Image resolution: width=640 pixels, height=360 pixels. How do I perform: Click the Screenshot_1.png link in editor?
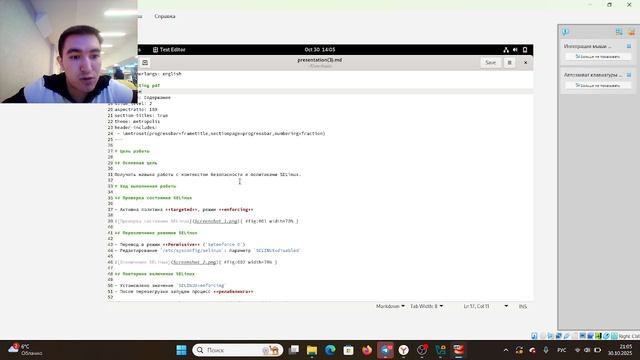pyautogui.click(x=216, y=221)
